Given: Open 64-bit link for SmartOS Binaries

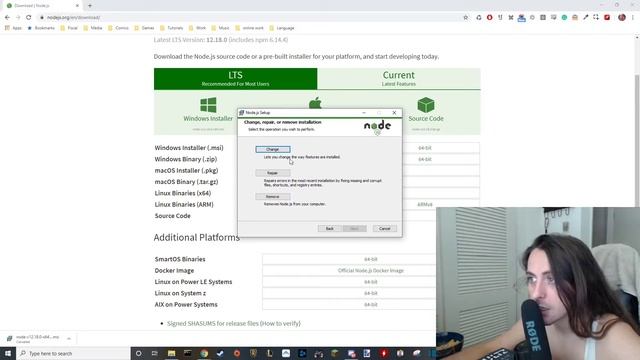Looking at the screenshot, I should pos(371,259).
